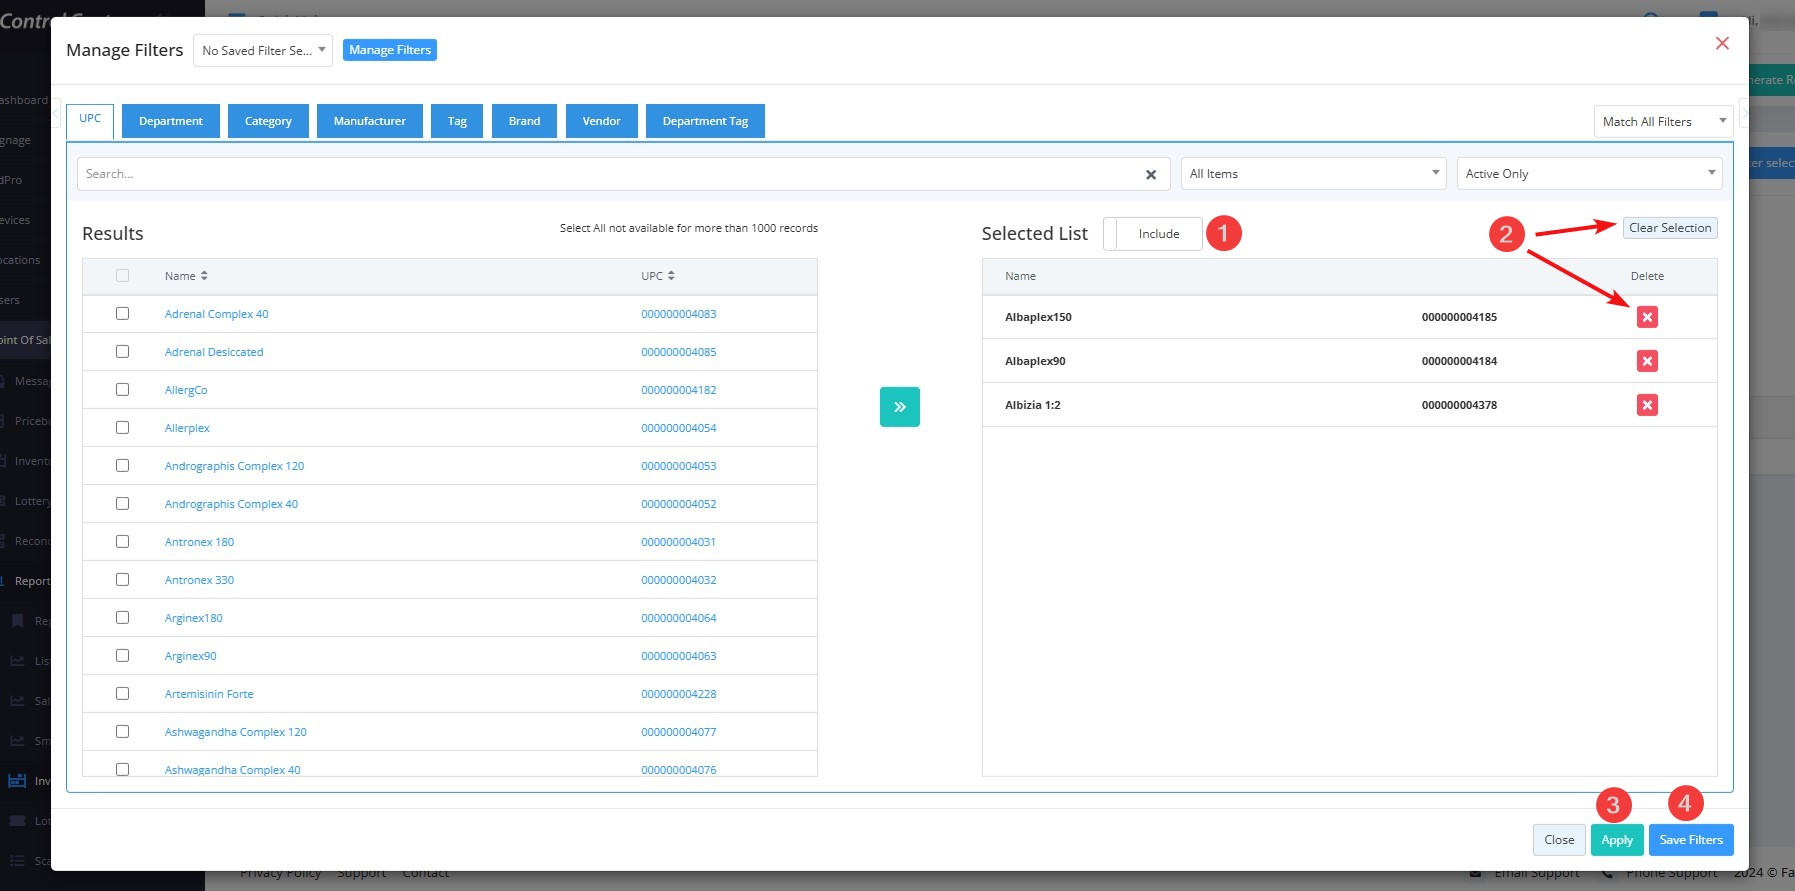Toggle the Include switch

coord(1153,234)
